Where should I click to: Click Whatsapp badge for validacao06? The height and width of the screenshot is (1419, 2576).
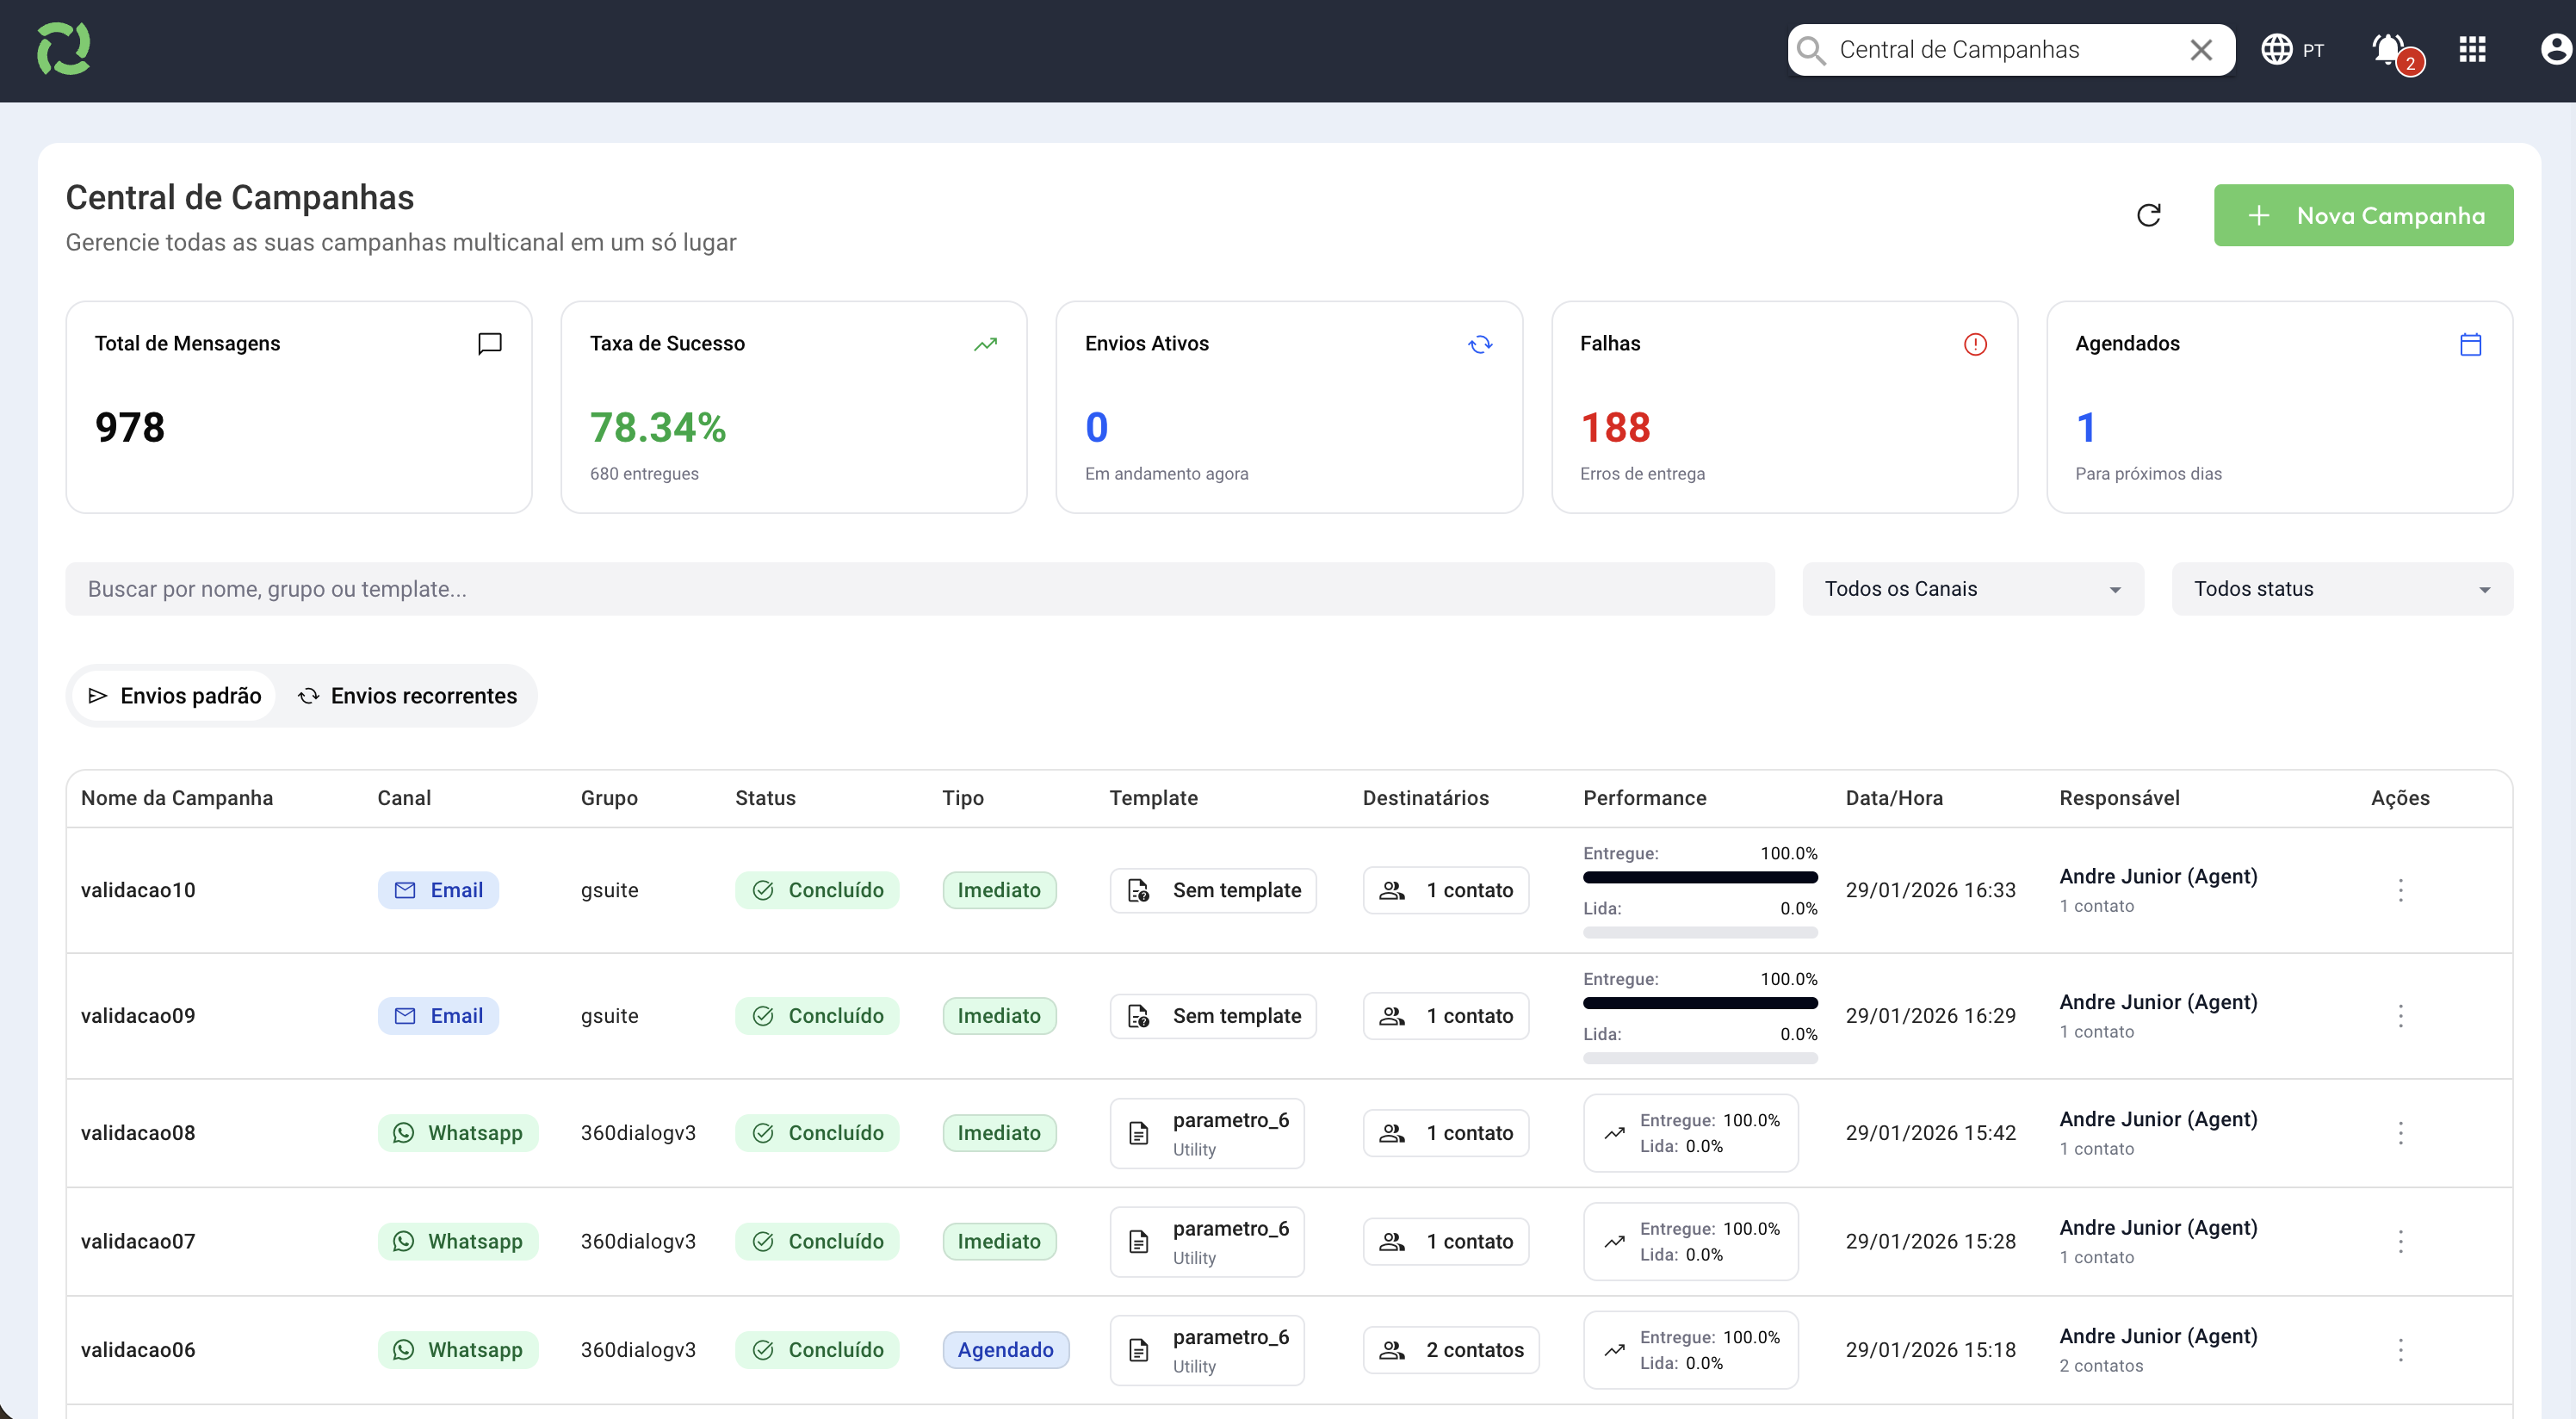(x=458, y=1350)
